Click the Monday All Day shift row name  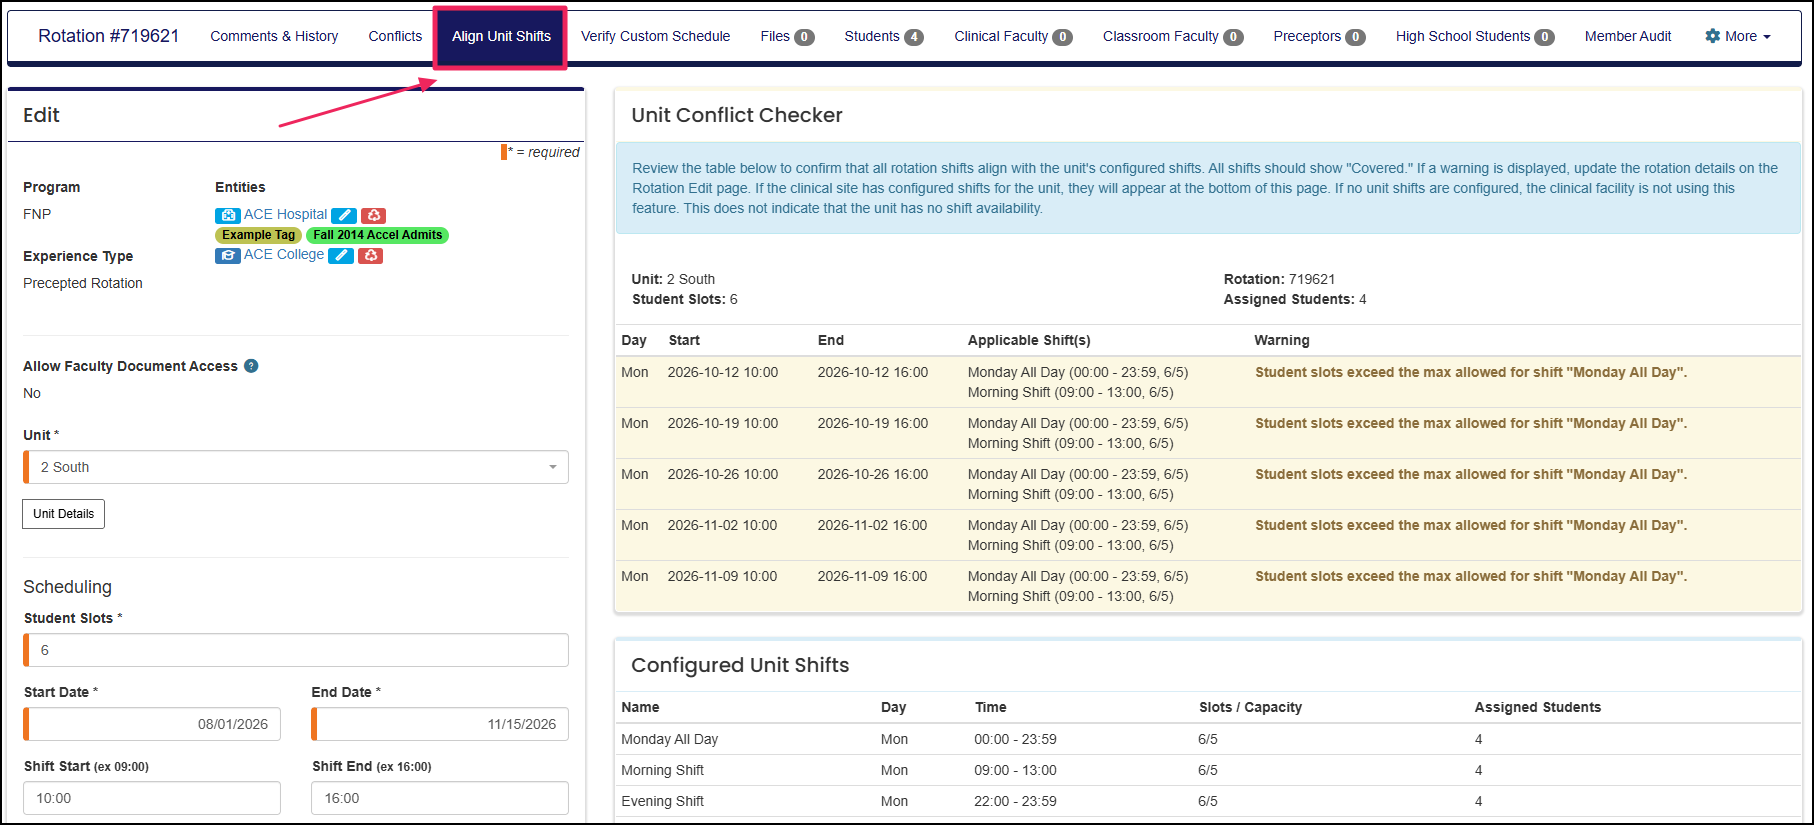[x=670, y=739]
